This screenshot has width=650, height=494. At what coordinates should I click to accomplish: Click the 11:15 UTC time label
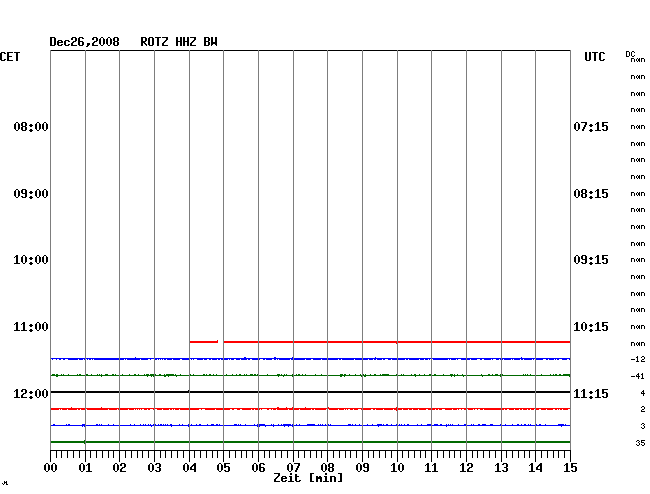pos(591,393)
